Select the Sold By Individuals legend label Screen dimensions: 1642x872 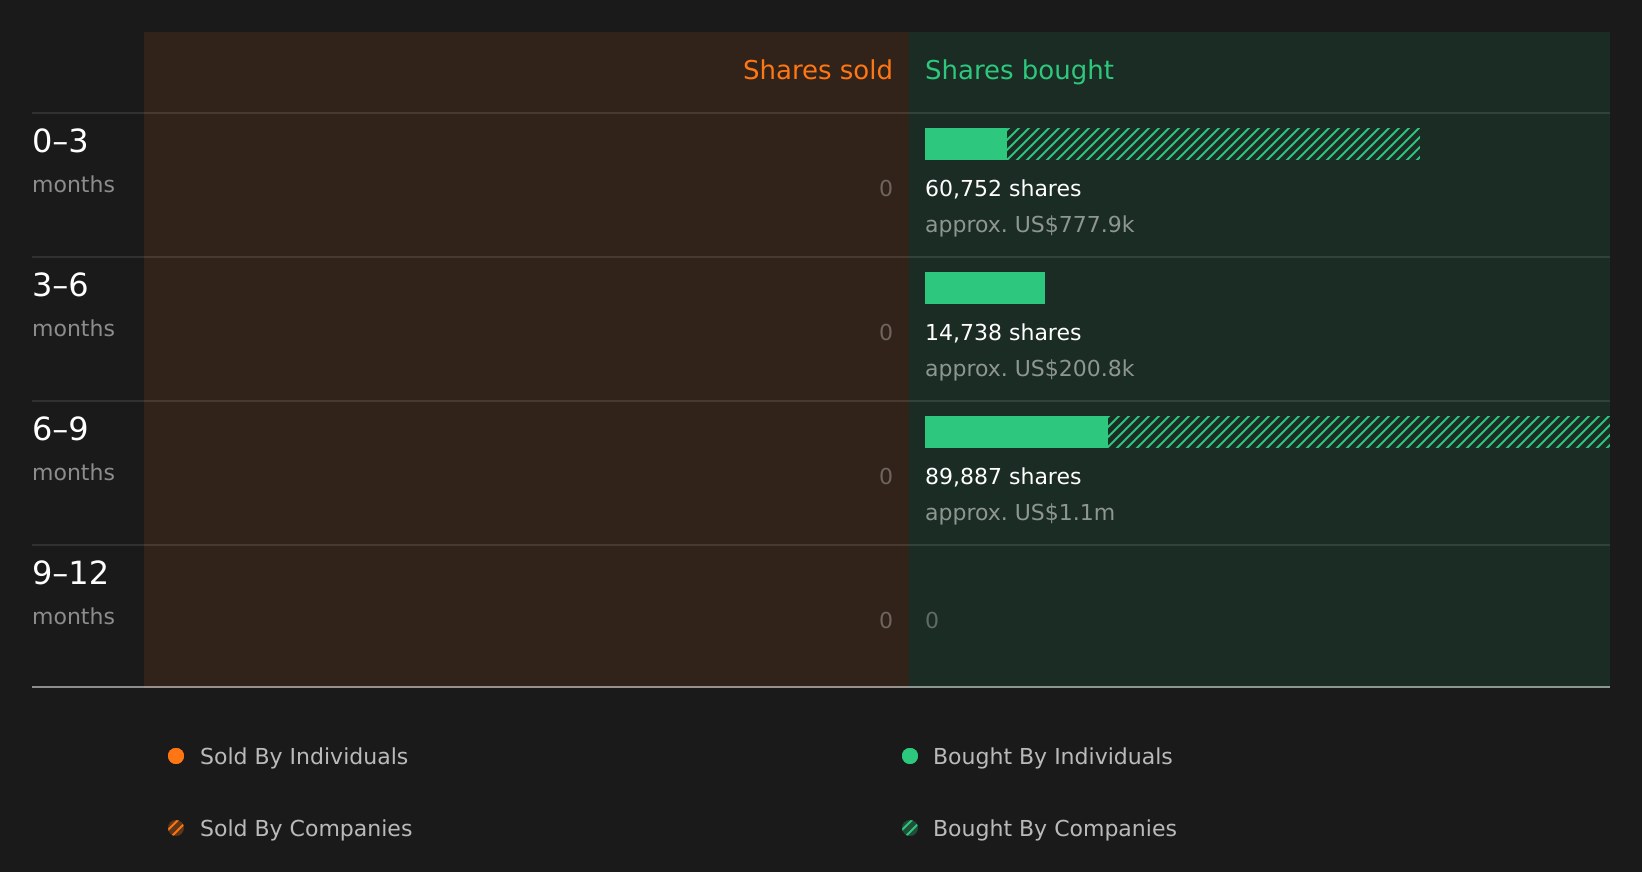304,757
